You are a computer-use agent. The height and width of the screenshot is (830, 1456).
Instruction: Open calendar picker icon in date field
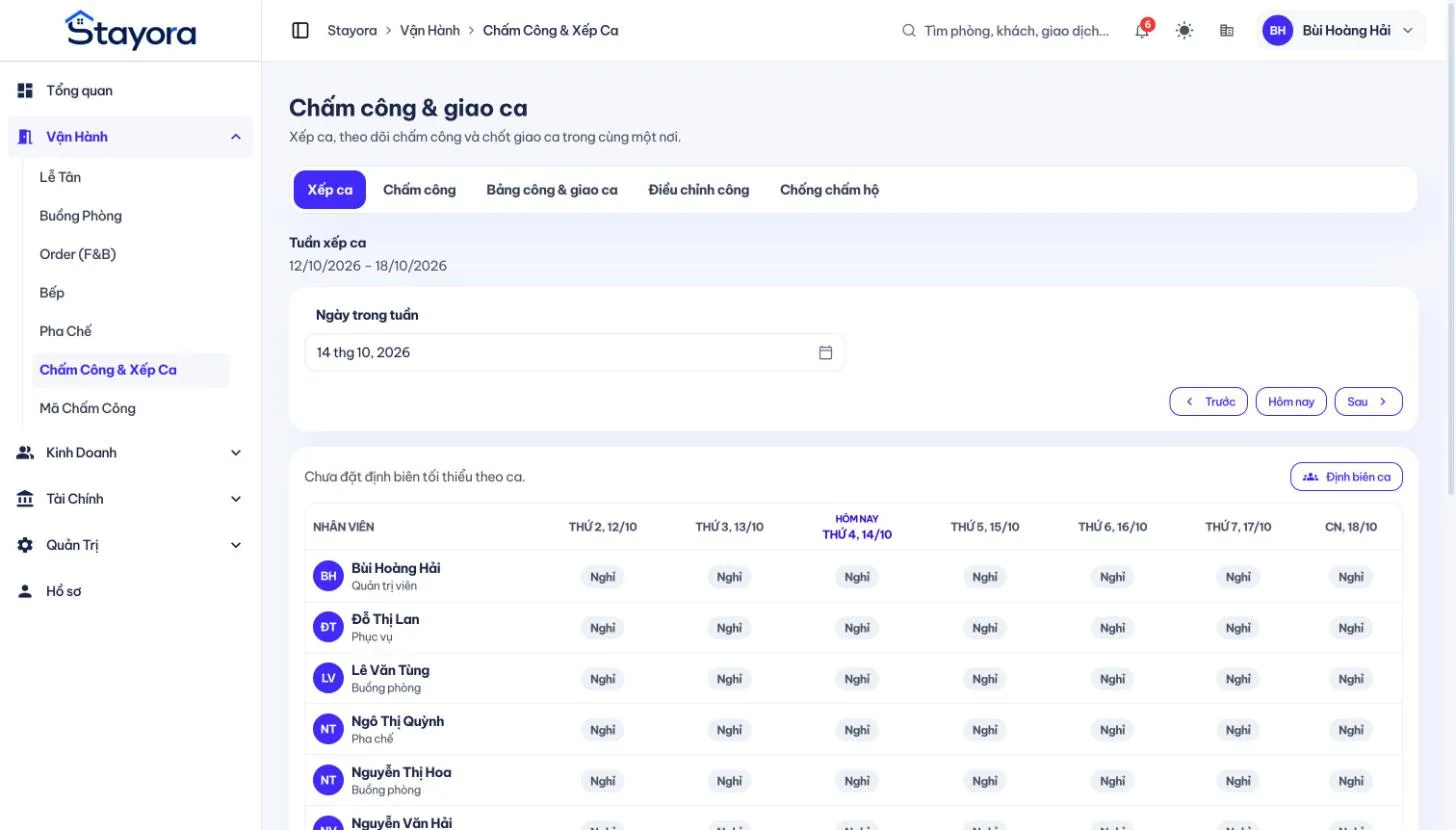click(826, 353)
